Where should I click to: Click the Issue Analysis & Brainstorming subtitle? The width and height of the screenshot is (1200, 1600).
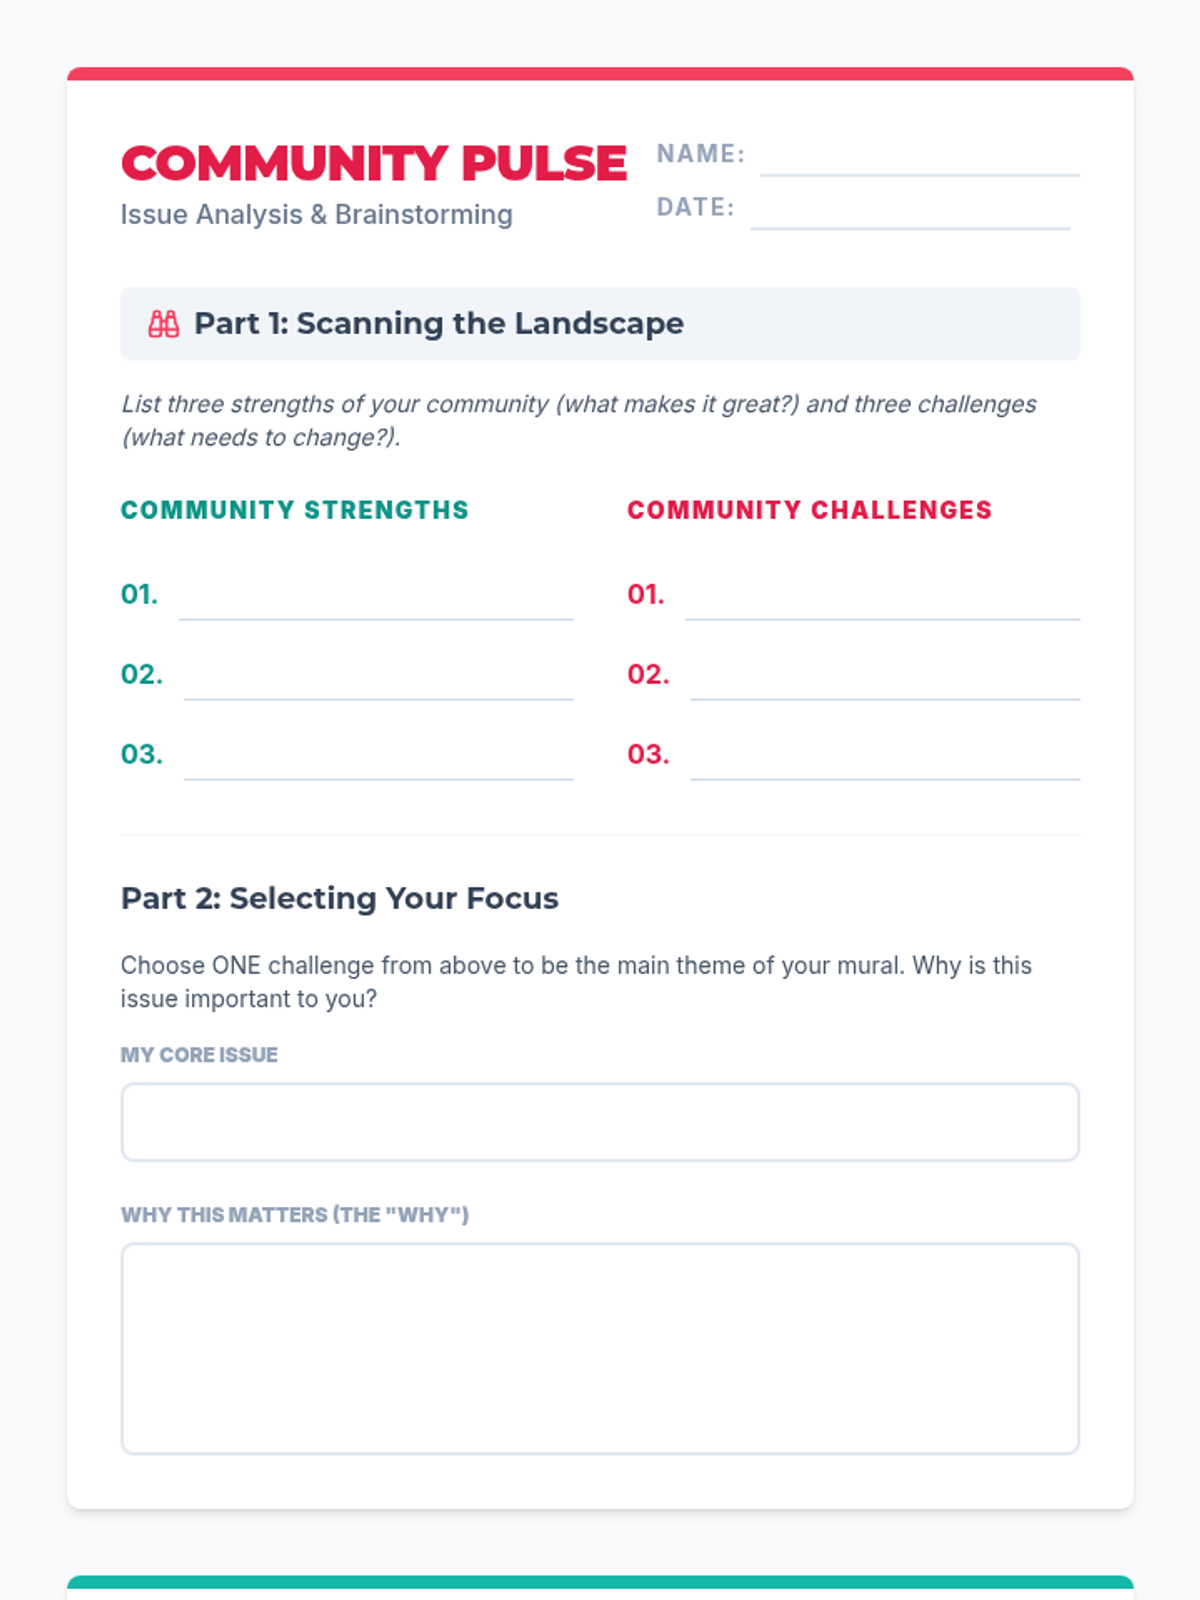tap(316, 215)
